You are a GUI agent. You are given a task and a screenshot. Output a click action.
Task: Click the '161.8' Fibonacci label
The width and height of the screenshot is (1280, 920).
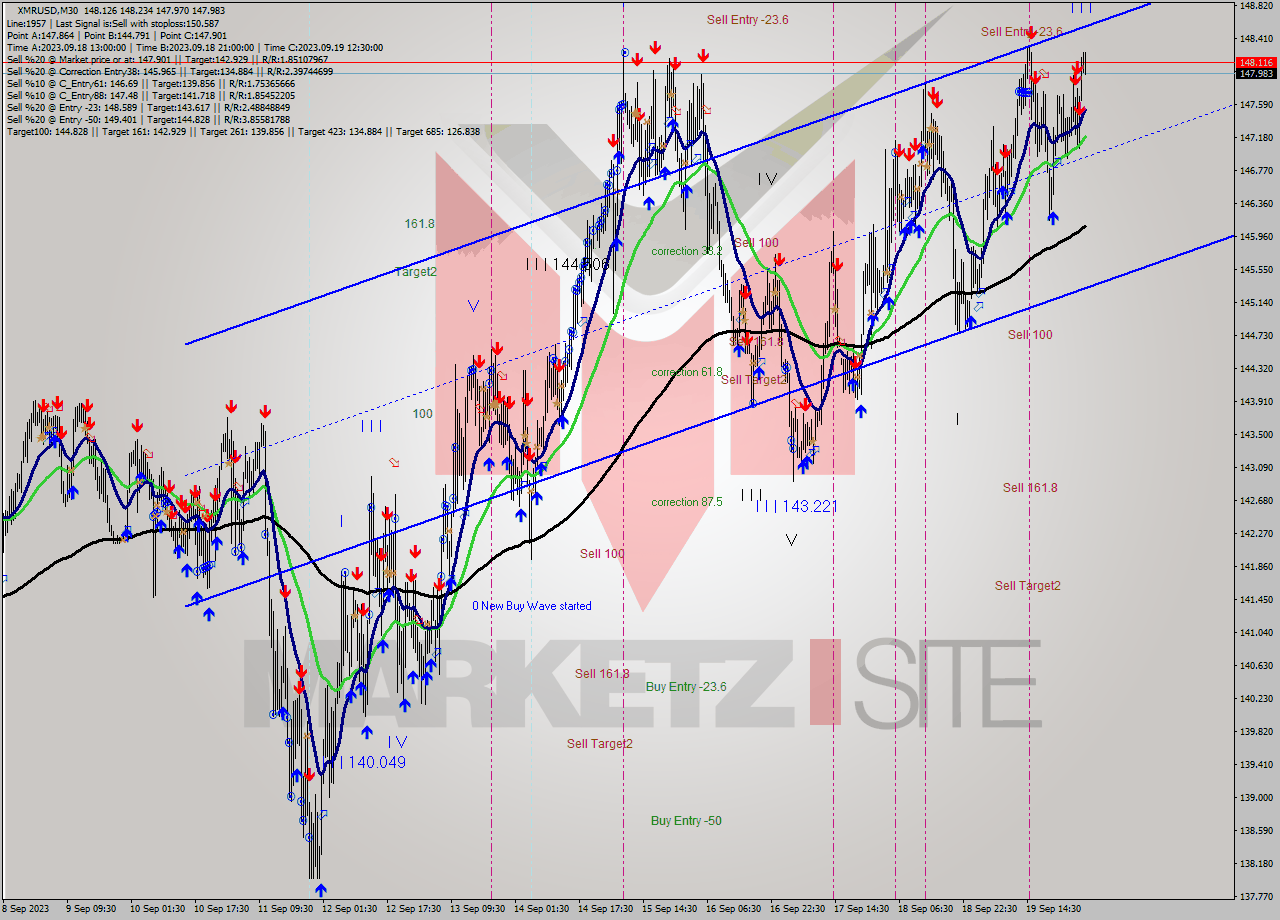tap(419, 224)
